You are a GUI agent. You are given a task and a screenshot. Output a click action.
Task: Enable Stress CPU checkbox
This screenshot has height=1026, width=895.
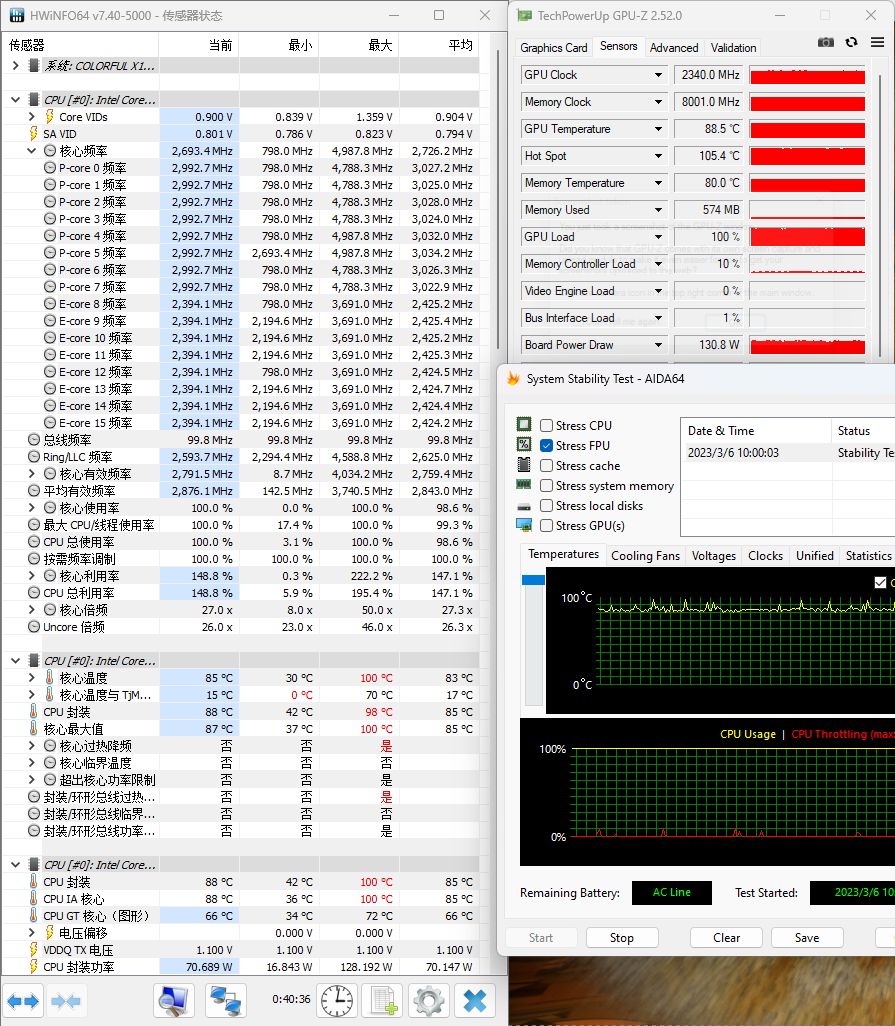click(x=546, y=425)
